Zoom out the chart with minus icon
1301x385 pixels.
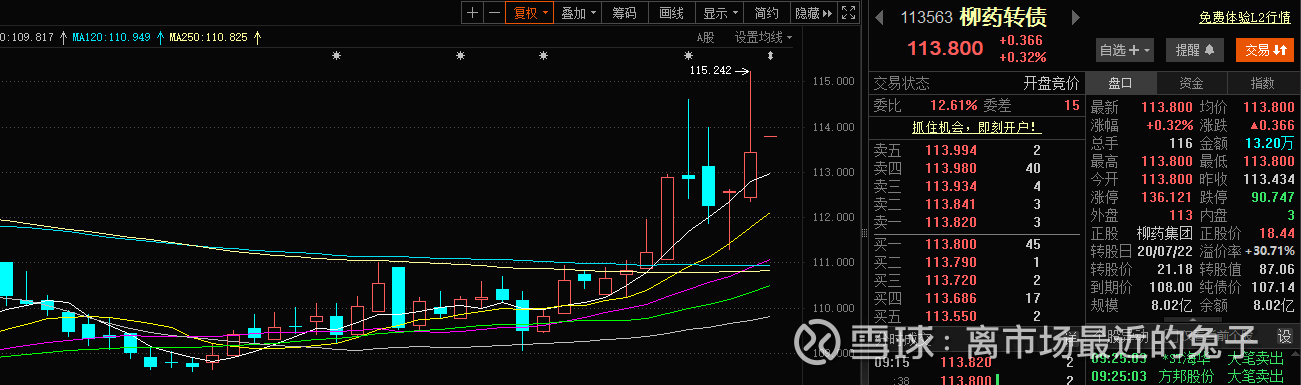pos(494,13)
